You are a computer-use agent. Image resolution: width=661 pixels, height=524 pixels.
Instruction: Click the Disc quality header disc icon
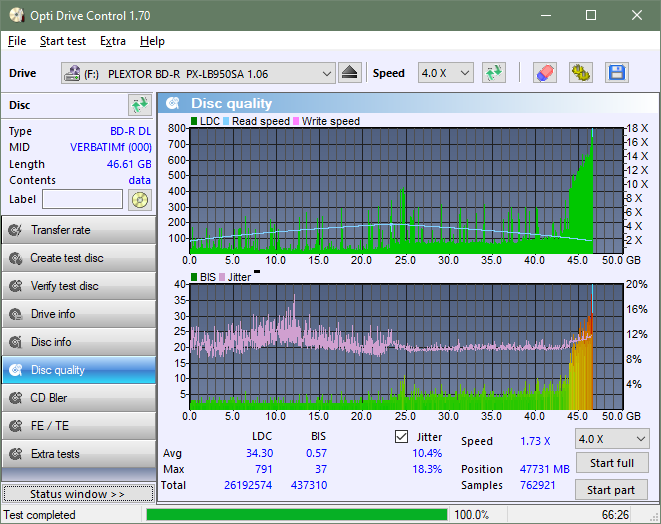172,103
